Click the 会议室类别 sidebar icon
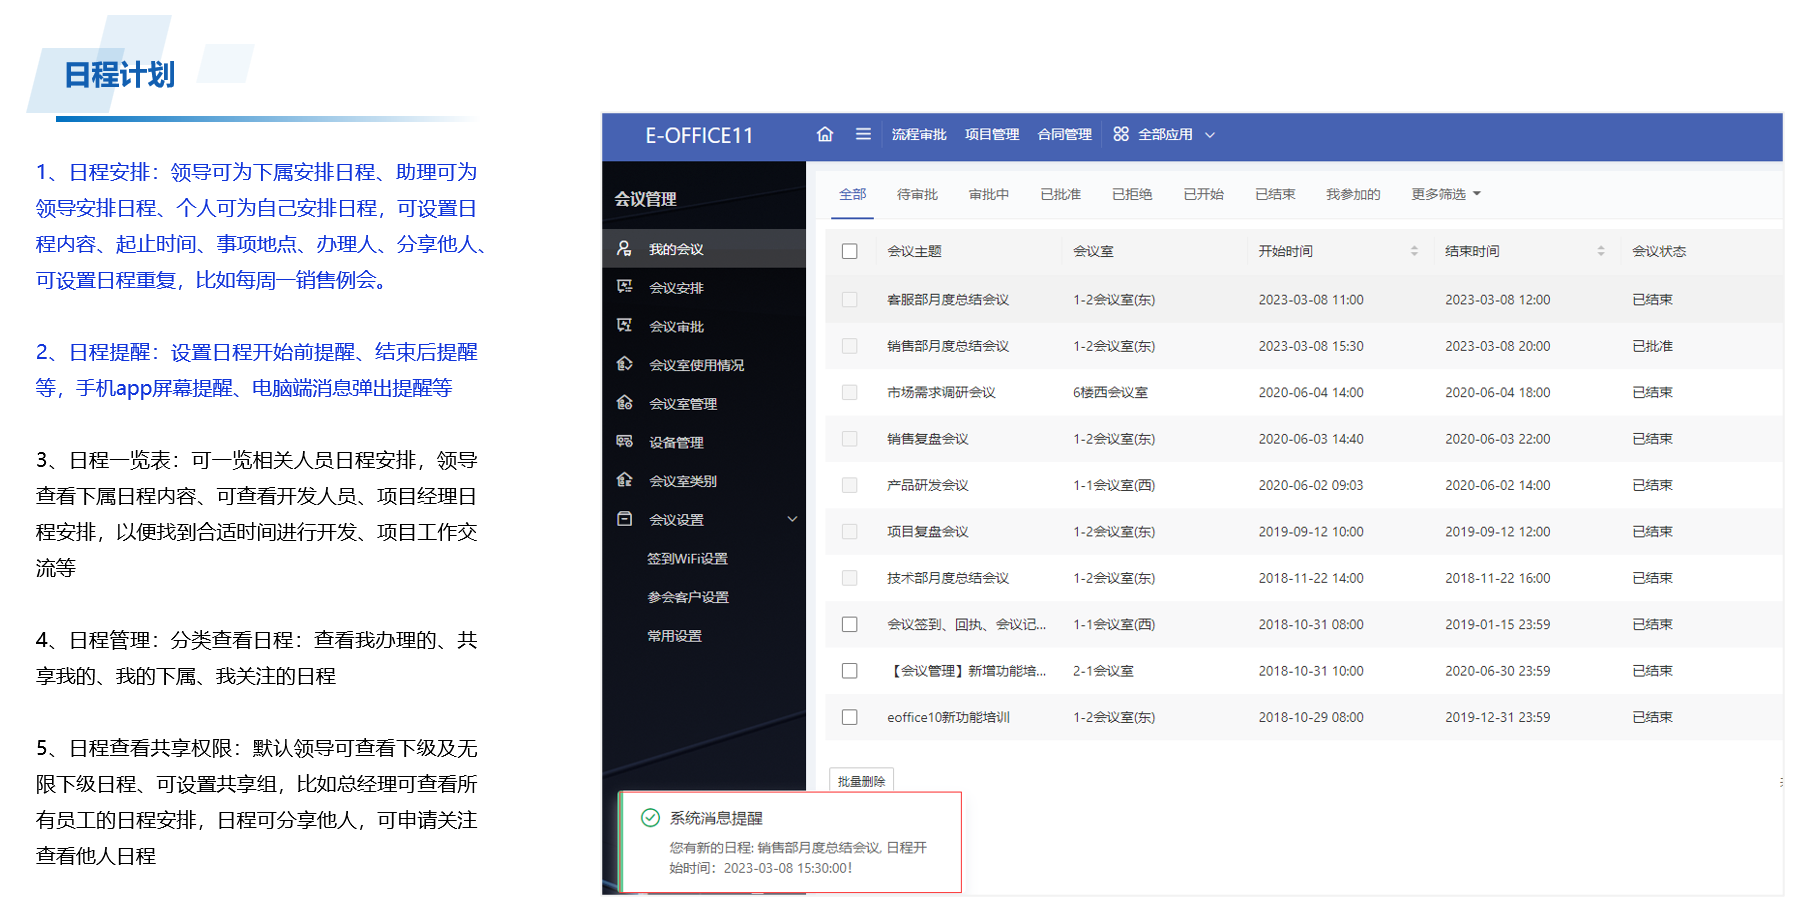The width and height of the screenshot is (1818, 905). tap(624, 480)
